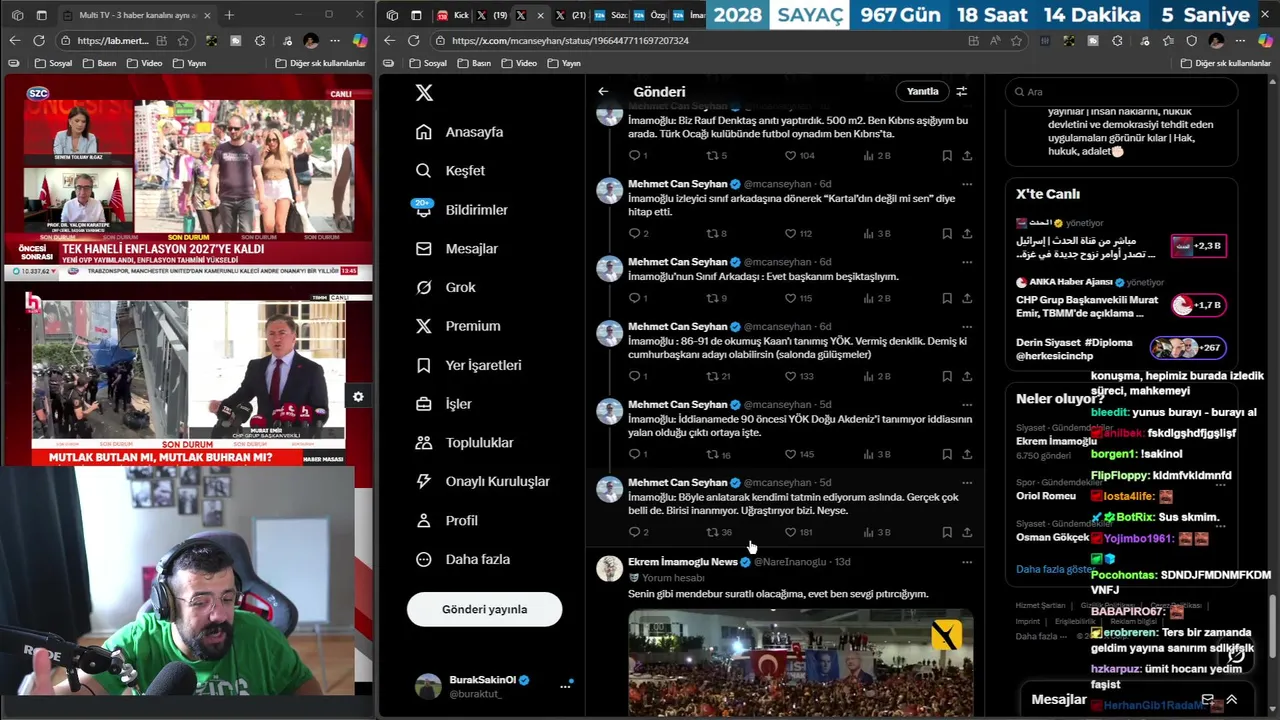Repost the "Kartal'dın değil mi sen" tweet
Image resolution: width=1280 pixels, height=720 pixels.
point(713,233)
